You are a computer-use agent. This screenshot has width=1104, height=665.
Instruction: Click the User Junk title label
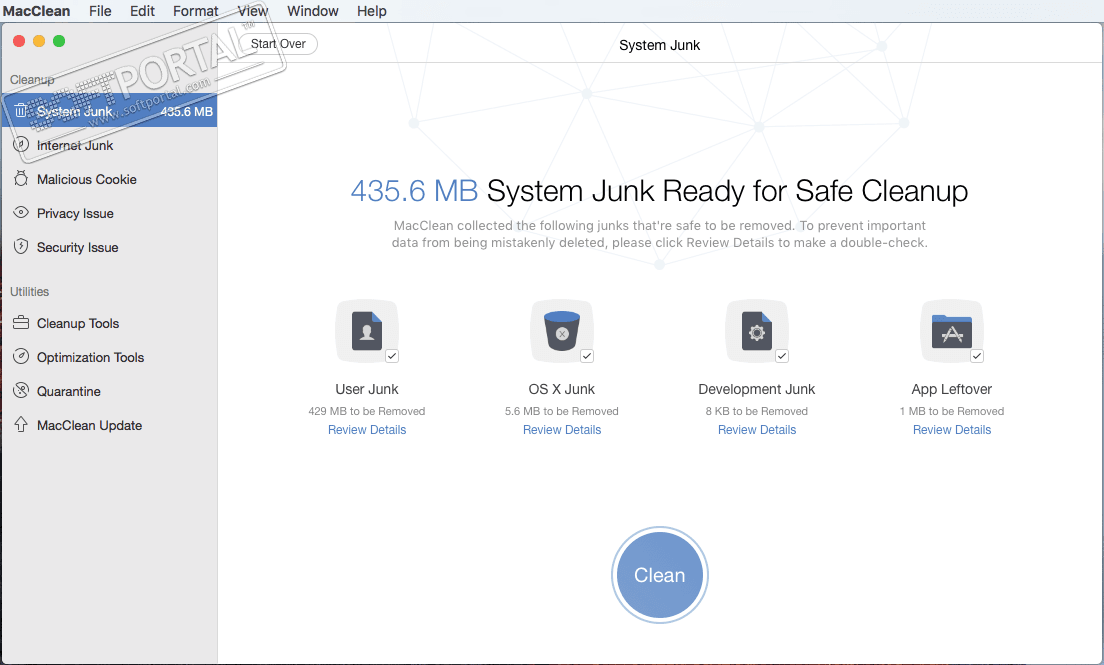point(367,389)
